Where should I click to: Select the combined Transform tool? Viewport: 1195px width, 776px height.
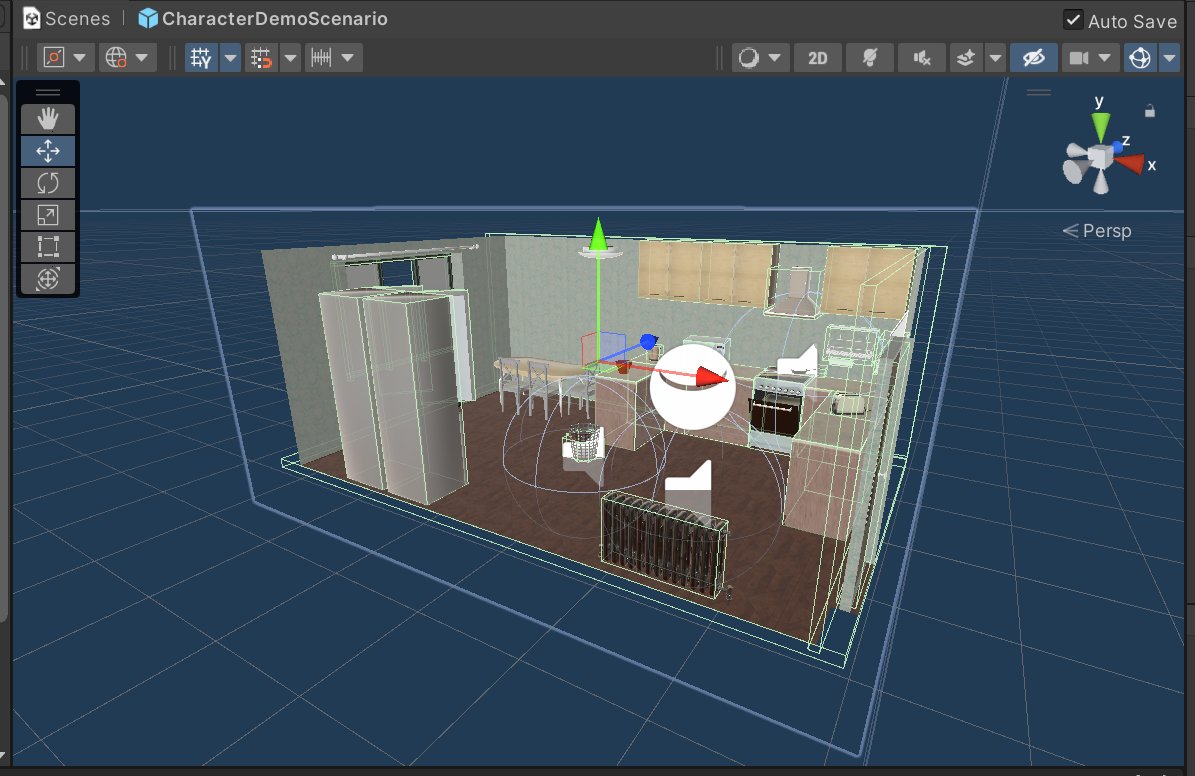click(x=47, y=278)
